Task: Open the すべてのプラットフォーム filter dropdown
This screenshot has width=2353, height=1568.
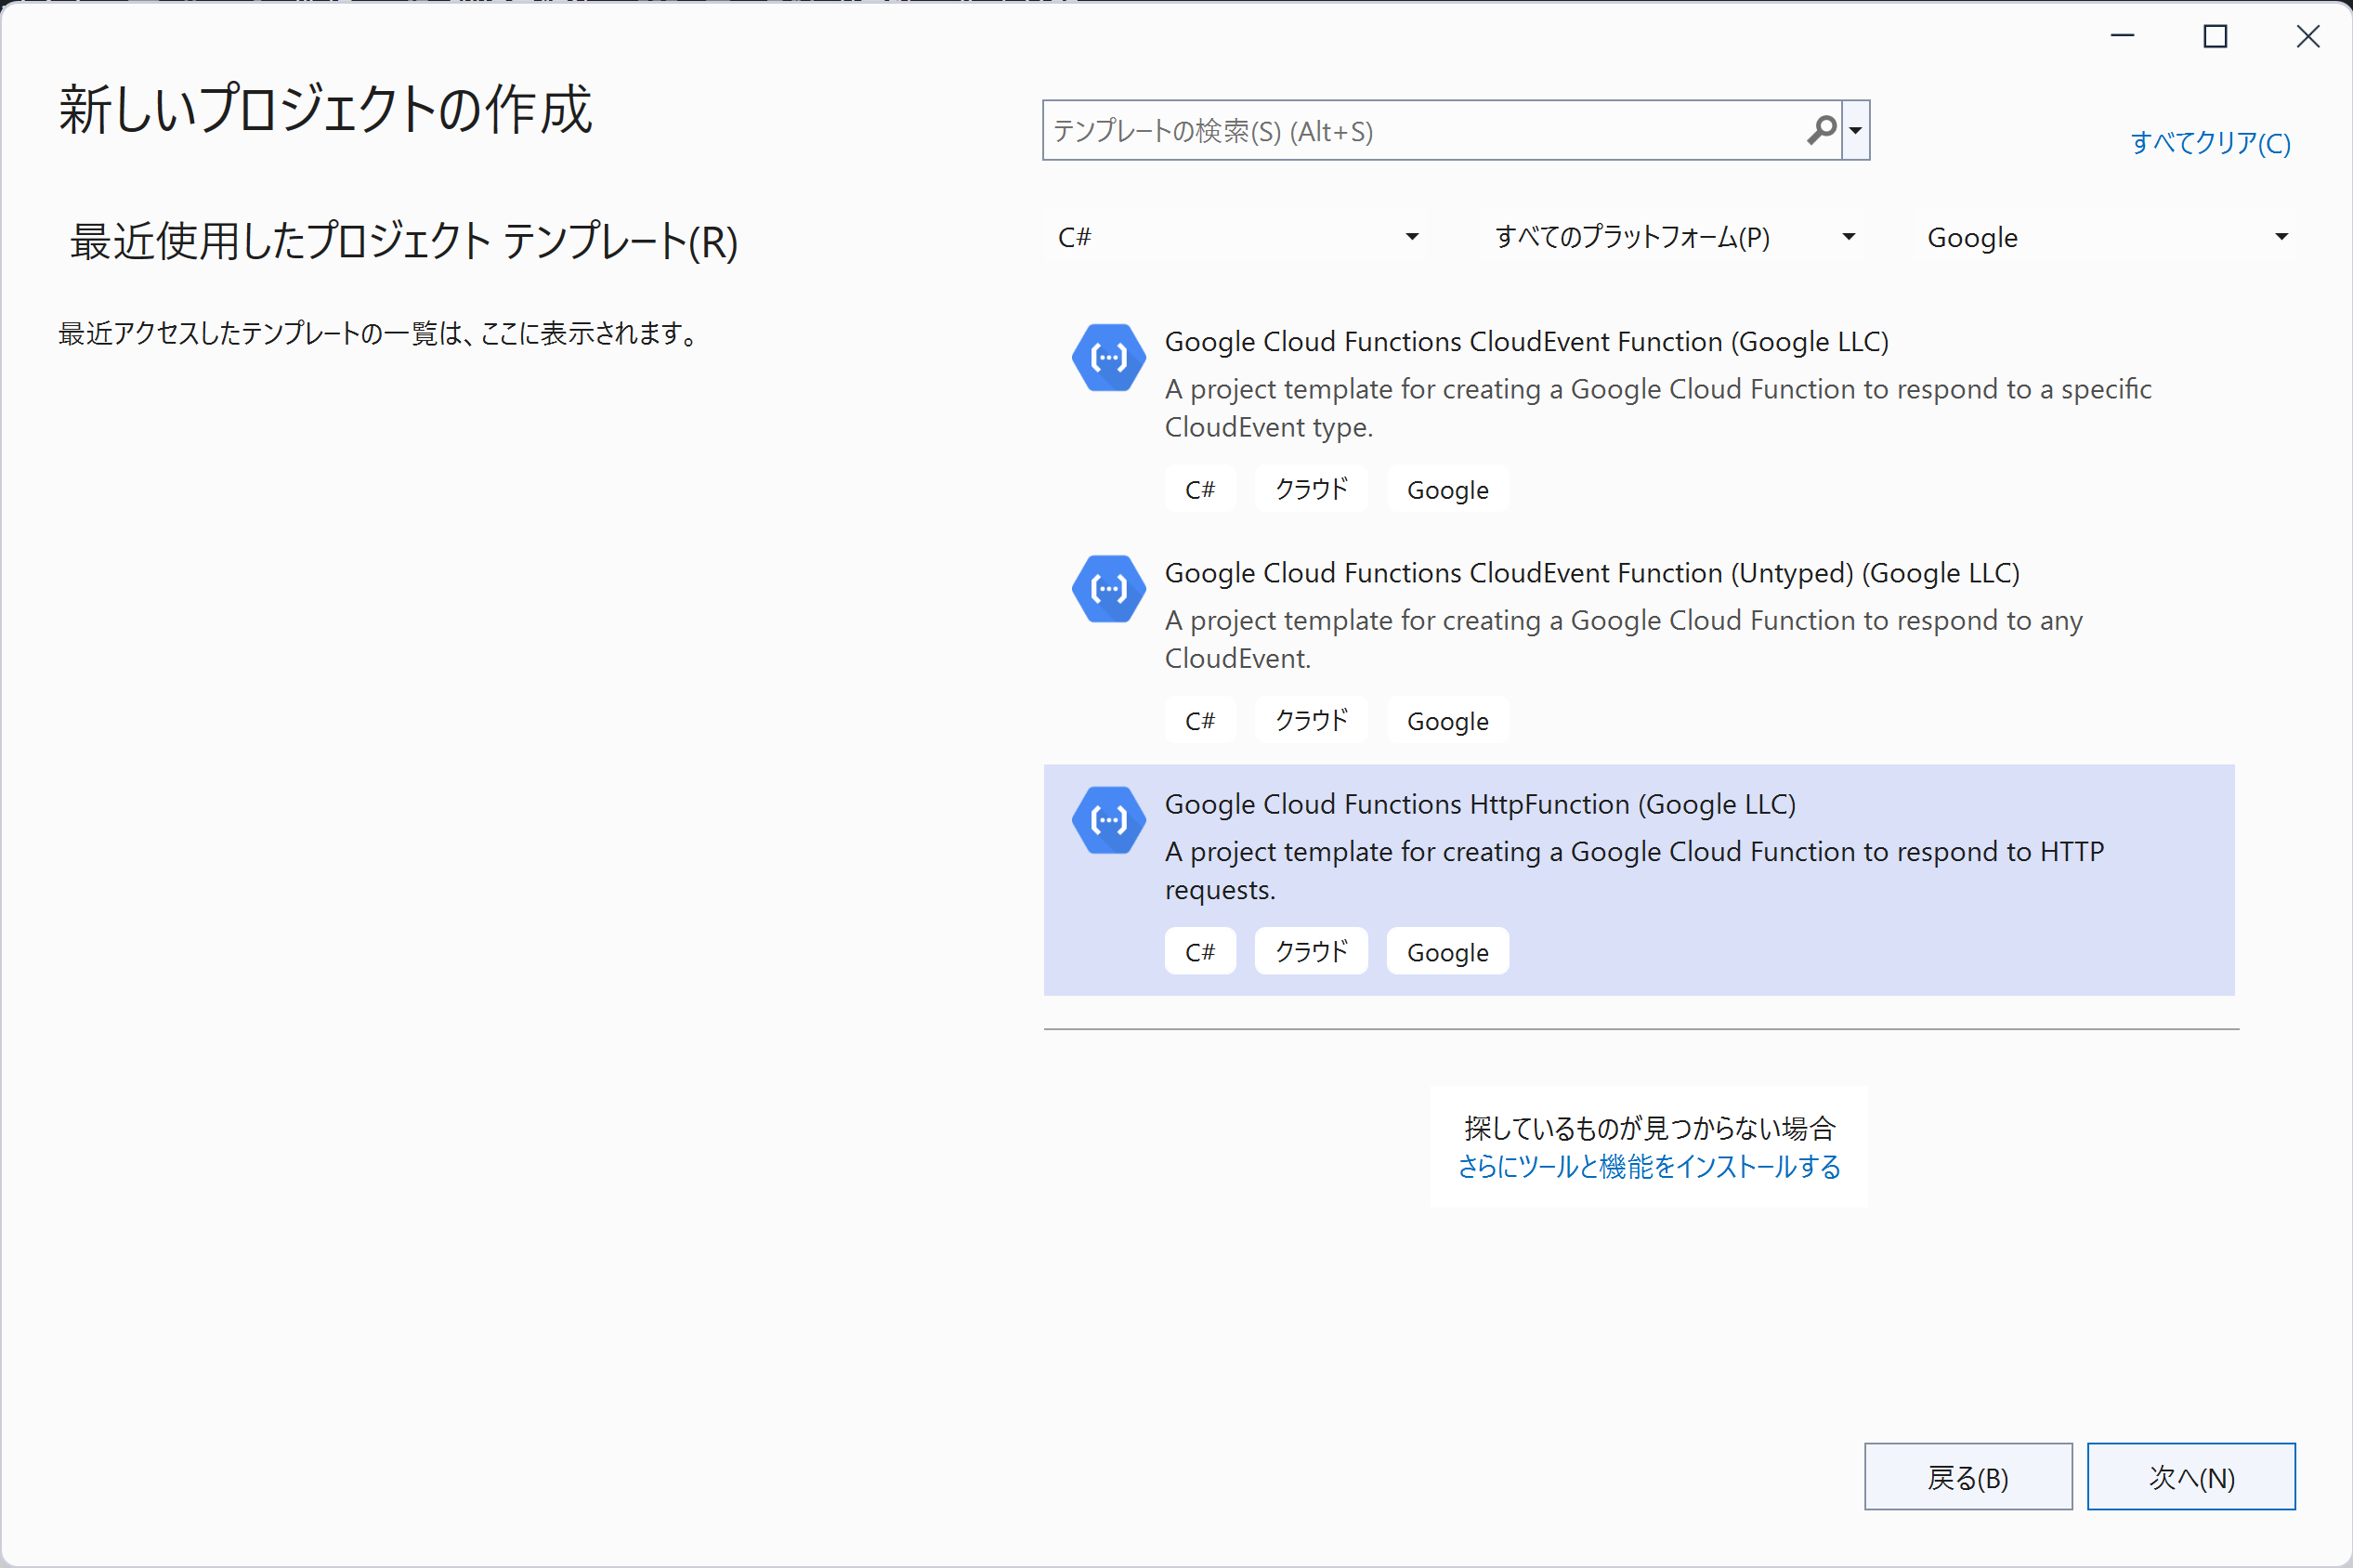Action: click(x=1674, y=237)
